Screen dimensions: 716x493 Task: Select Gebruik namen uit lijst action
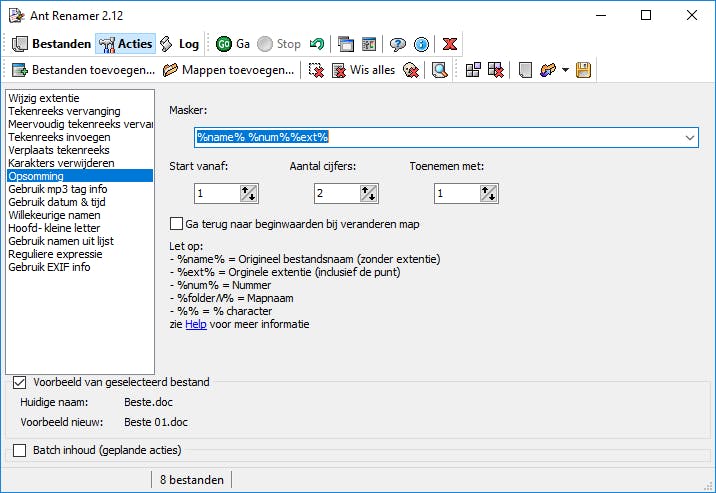click(80, 241)
